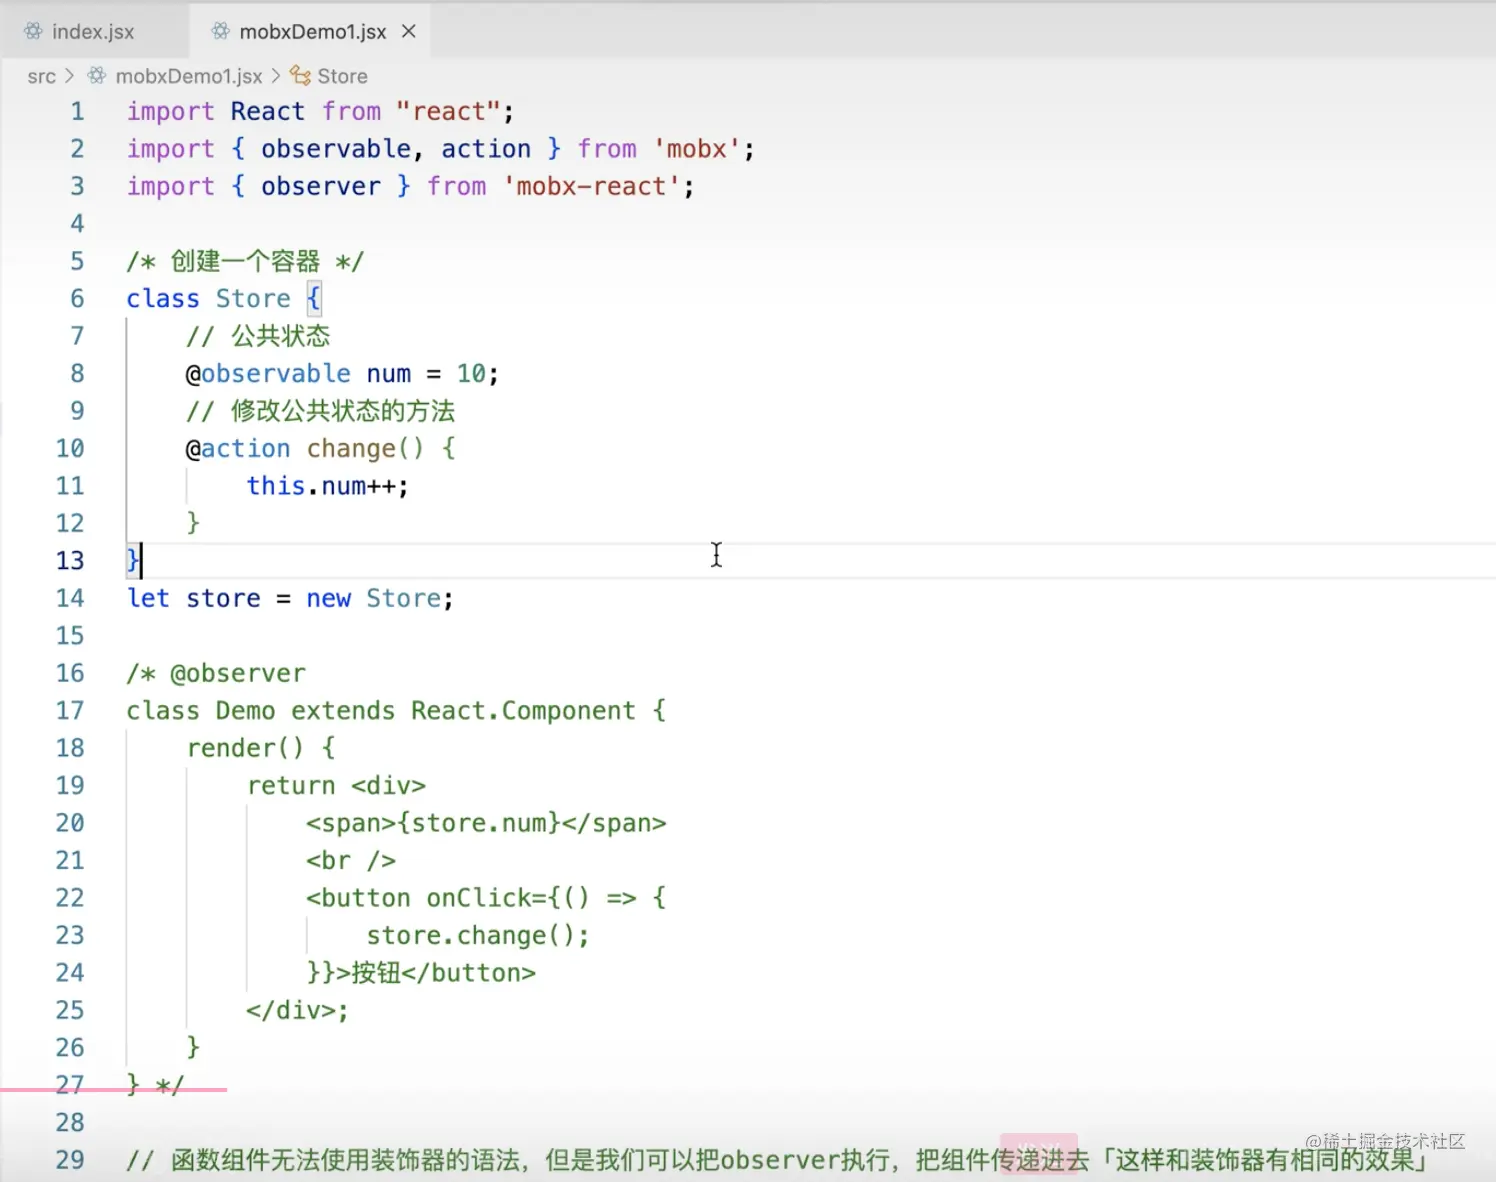Click the @observable decorator on line 8
Screen dimensions: 1496x1182
[x=268, y=373]
